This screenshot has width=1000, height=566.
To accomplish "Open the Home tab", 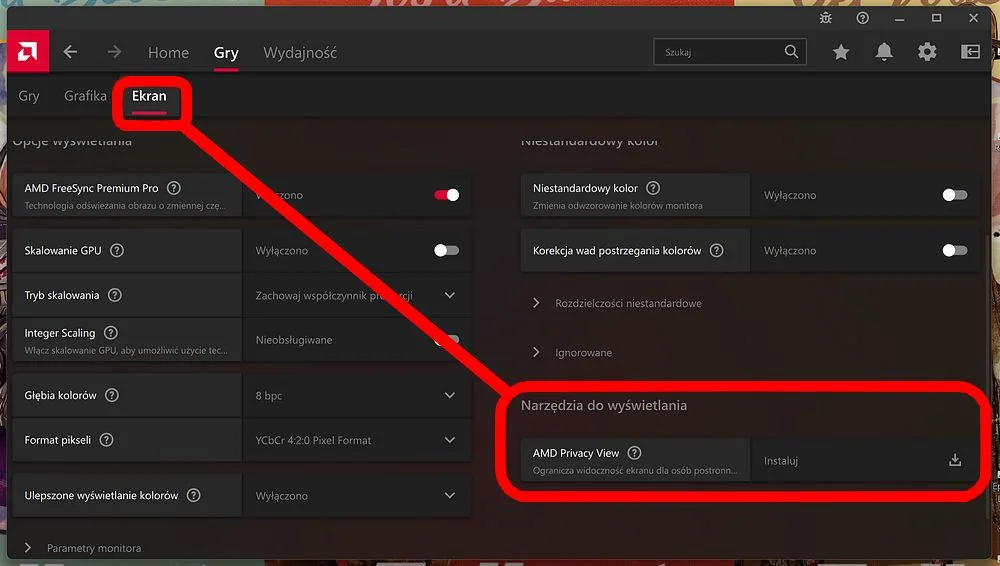I will click(168, 52).
